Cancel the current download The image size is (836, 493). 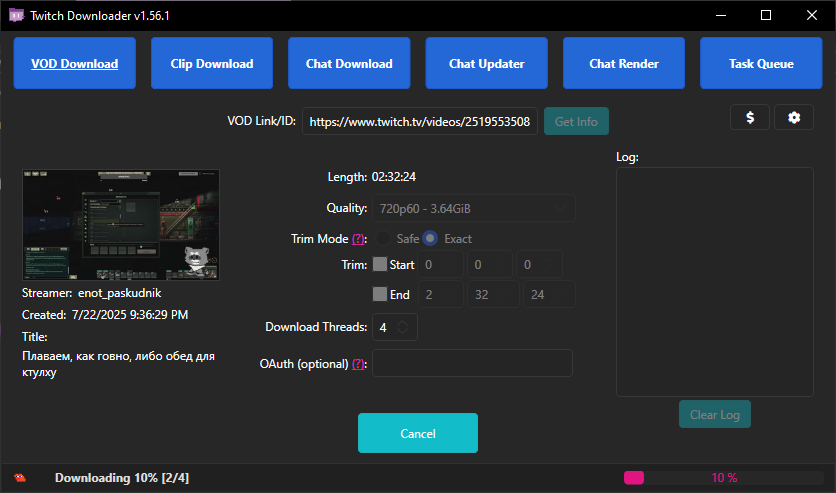(x=418, y=433)
